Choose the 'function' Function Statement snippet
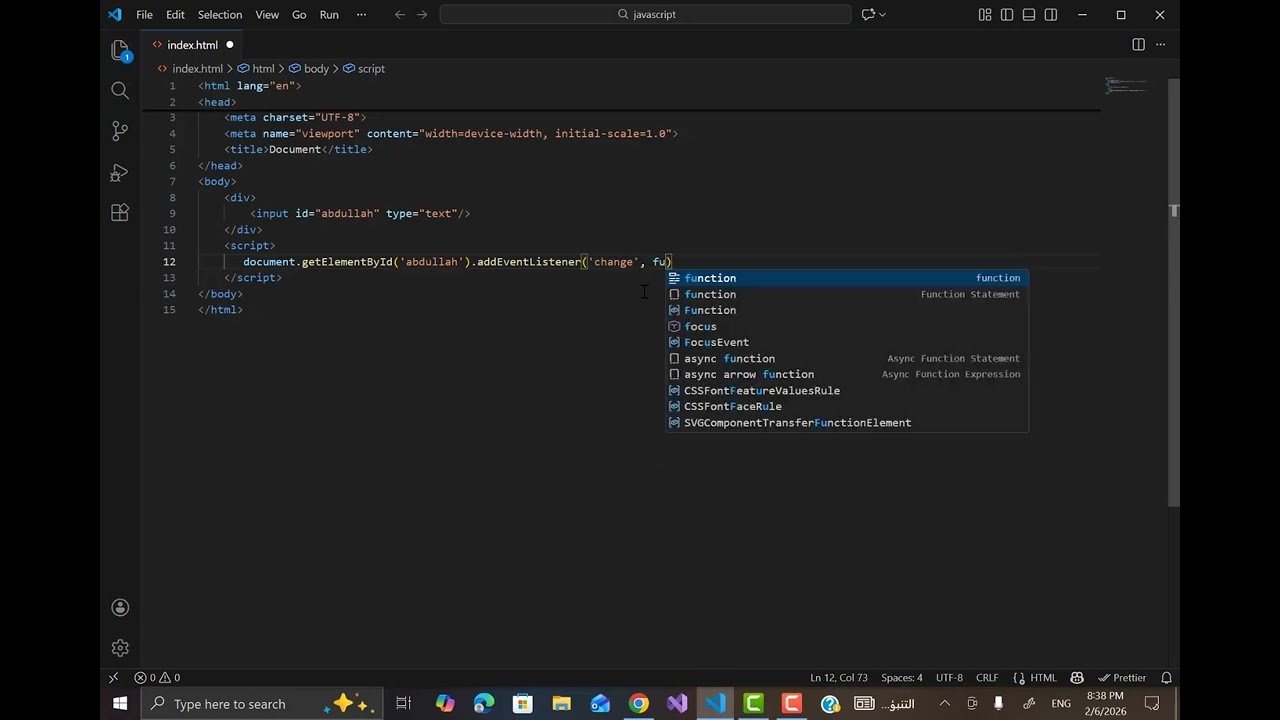 tap(847, 294)
